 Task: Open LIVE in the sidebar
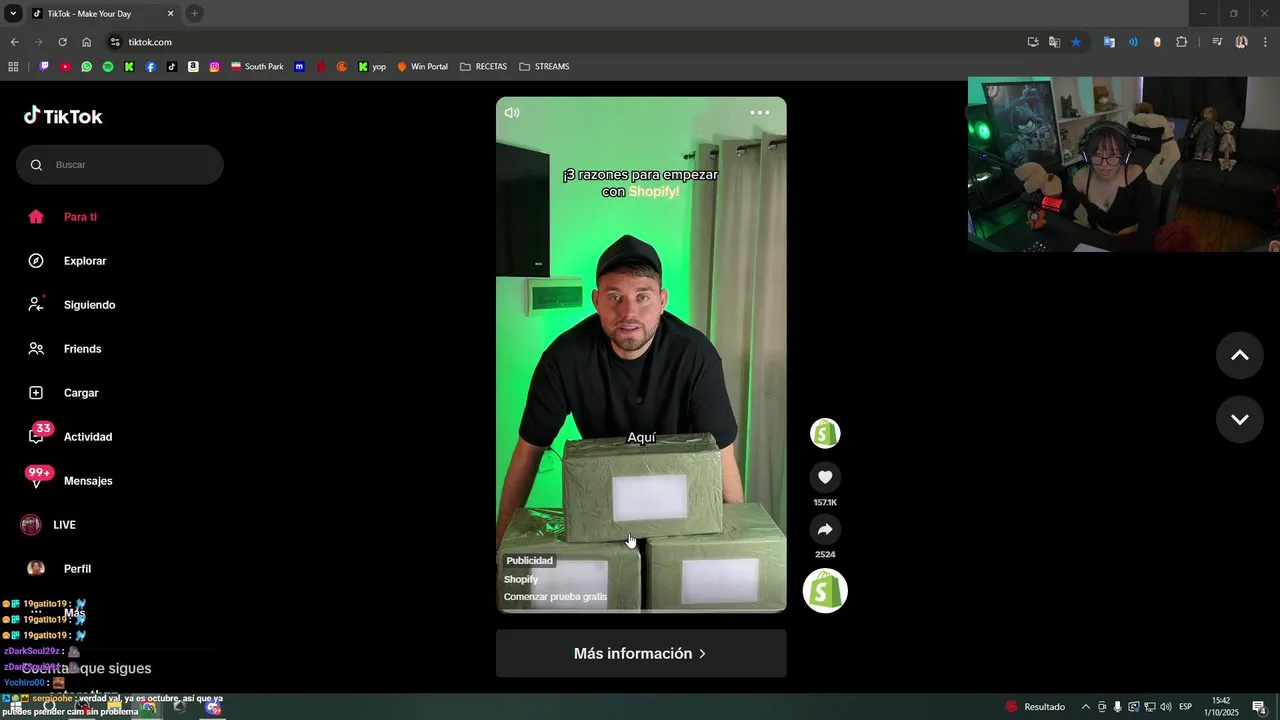[x=64, y=525]
